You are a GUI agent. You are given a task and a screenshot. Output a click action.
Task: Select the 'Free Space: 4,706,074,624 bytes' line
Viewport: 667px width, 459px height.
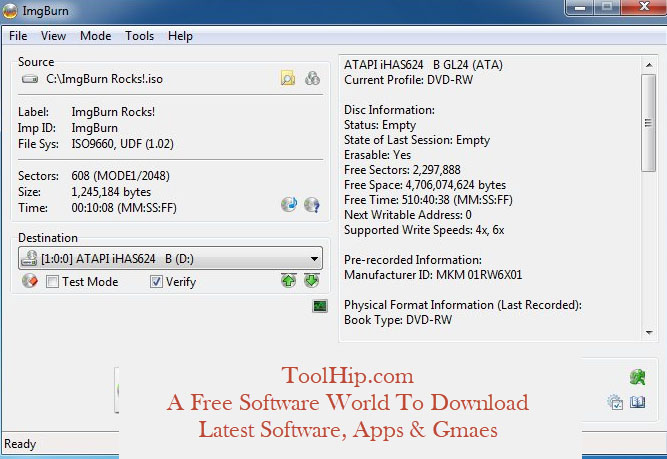coord(425,185)
